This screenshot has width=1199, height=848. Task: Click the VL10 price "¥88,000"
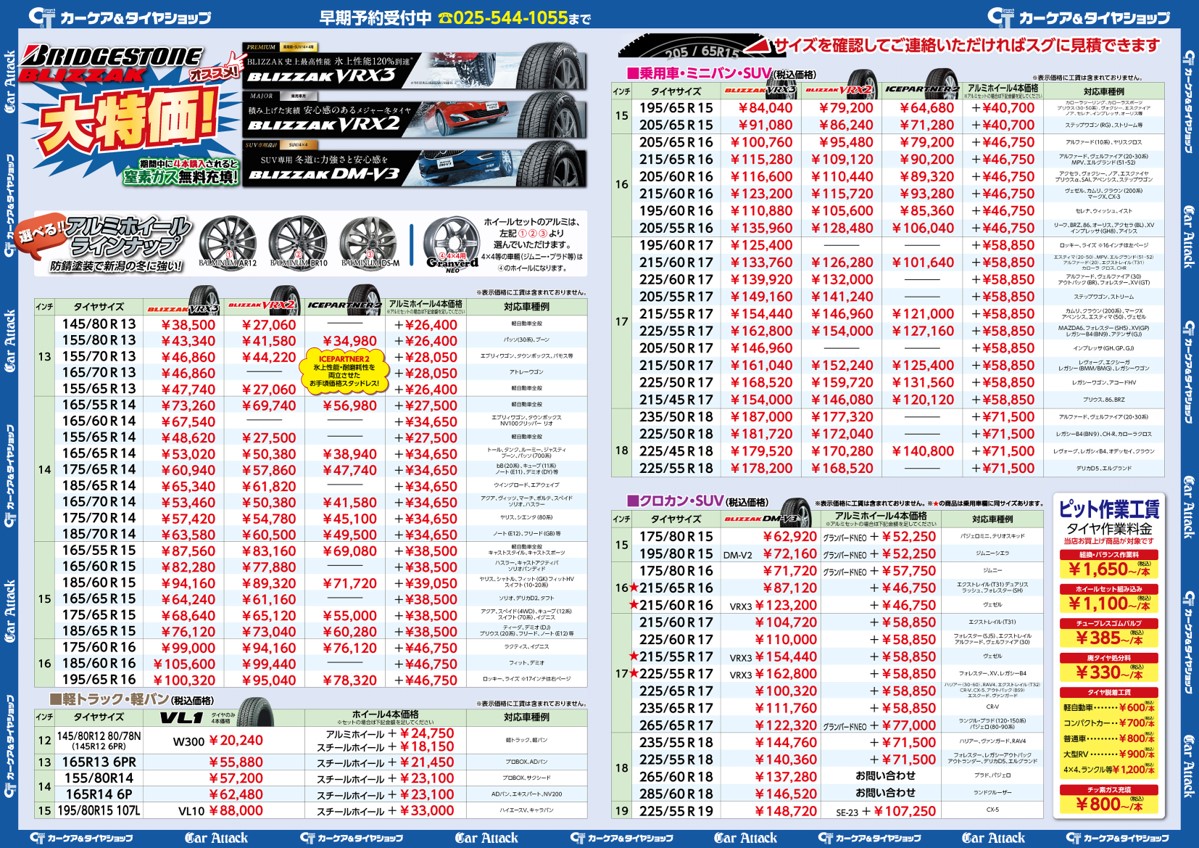click(236, 811)
